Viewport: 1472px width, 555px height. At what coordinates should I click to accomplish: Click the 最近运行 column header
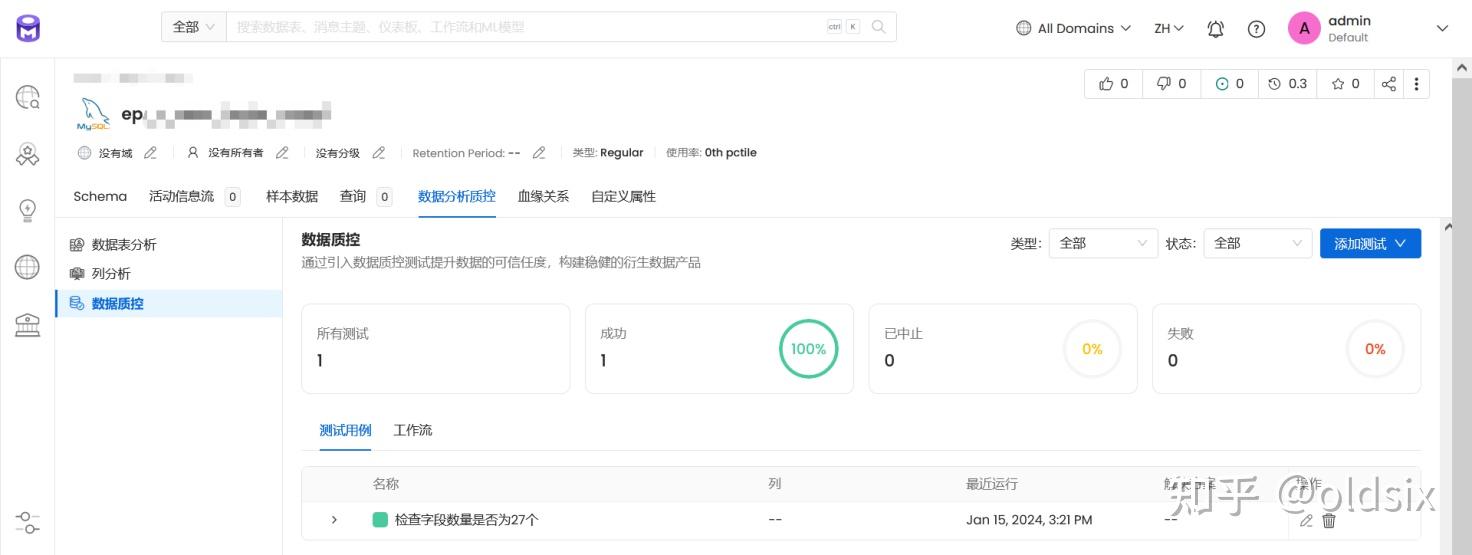992,484
